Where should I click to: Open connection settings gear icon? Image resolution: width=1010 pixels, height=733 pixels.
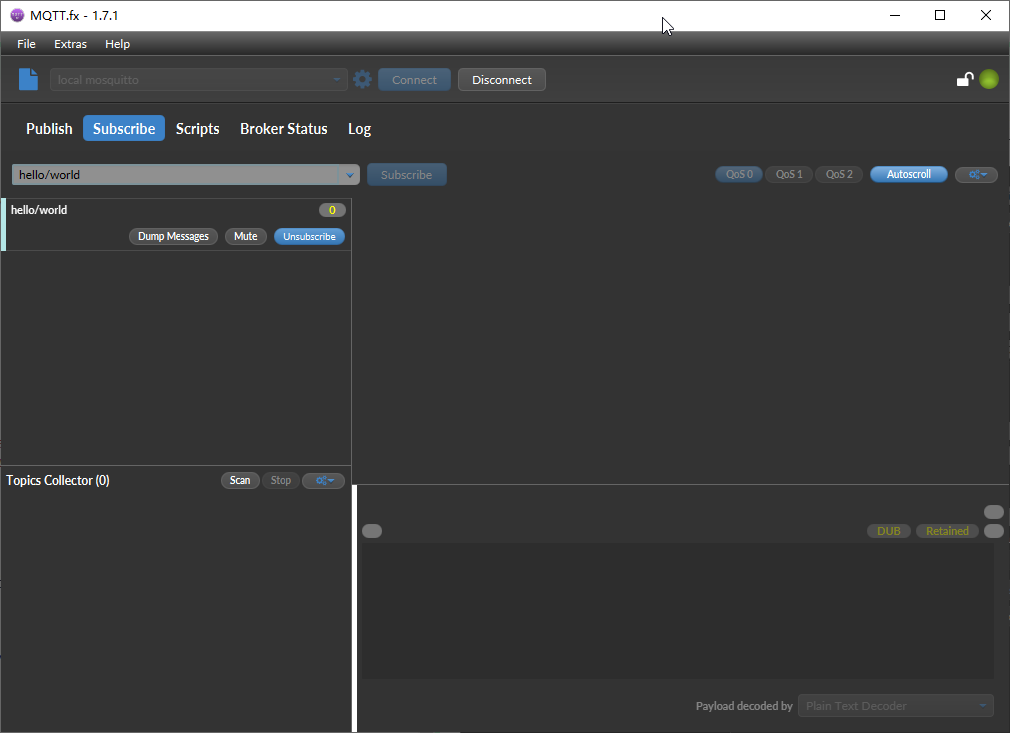pos(363,79)
